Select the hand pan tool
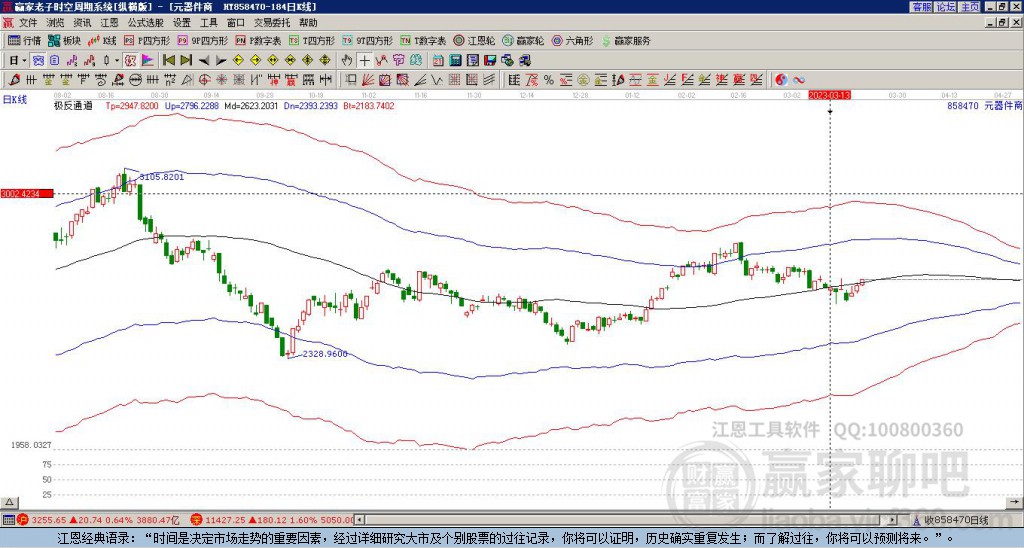 click(x=347, y=61)
